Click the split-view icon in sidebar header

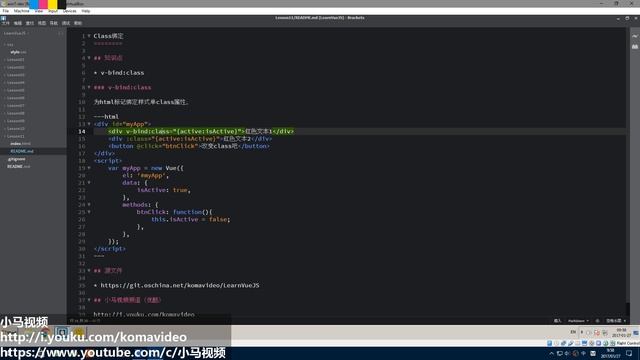60,33
